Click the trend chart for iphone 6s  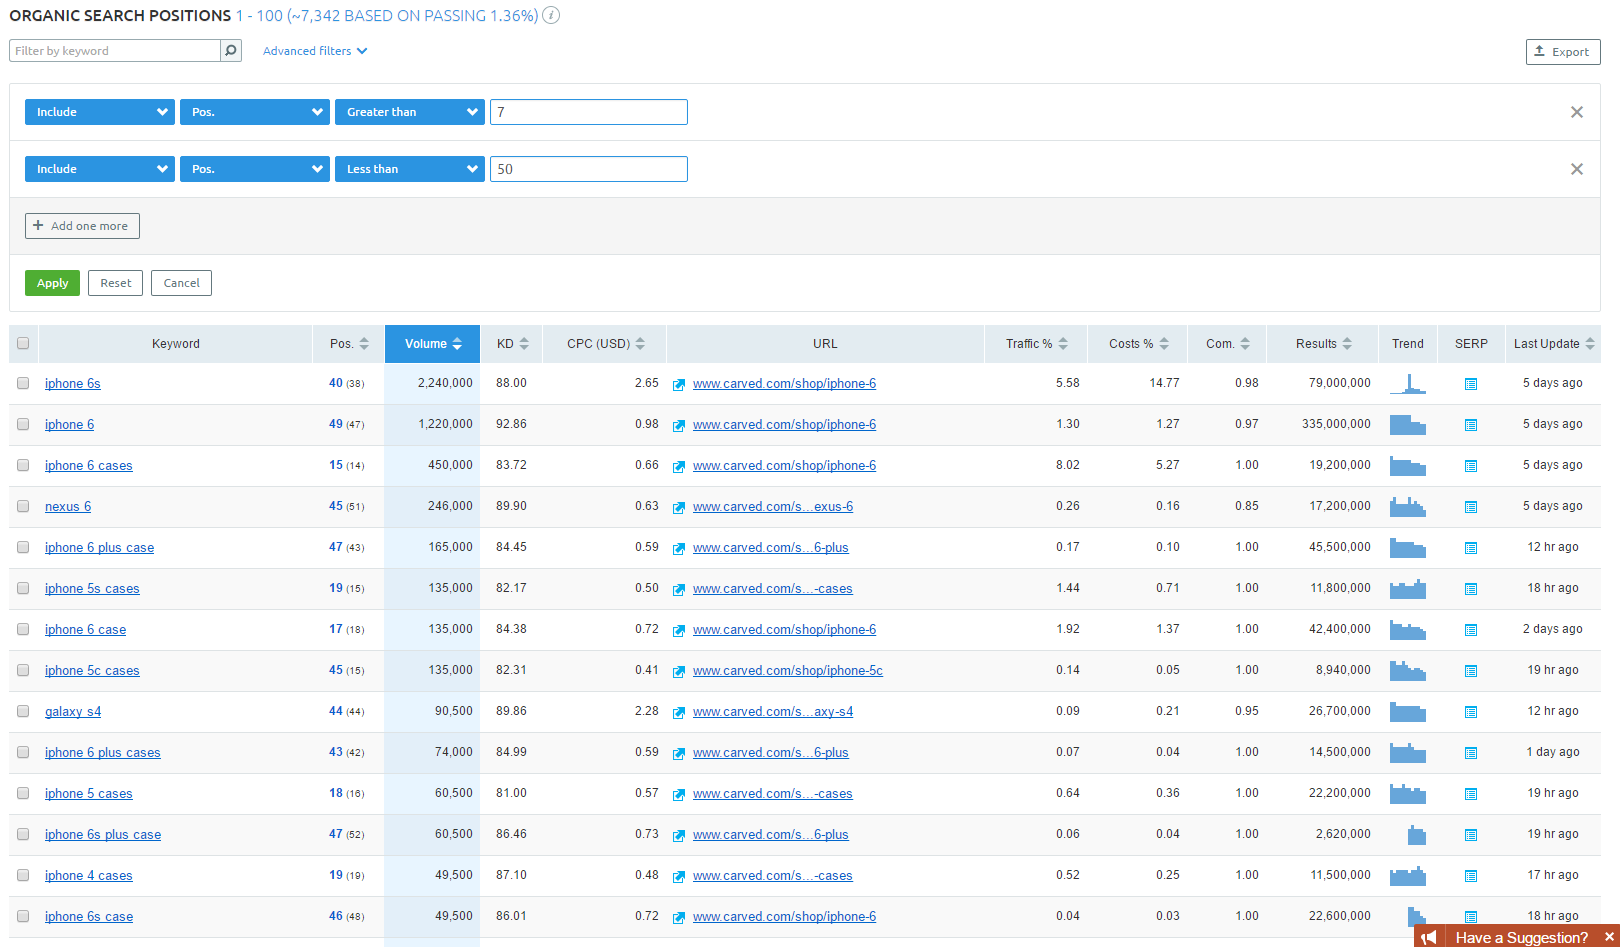[1407, 384]
